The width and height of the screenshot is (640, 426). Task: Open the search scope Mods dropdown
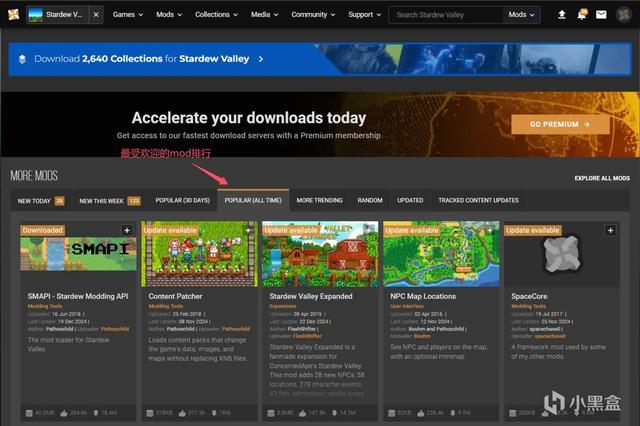(521, 15)
